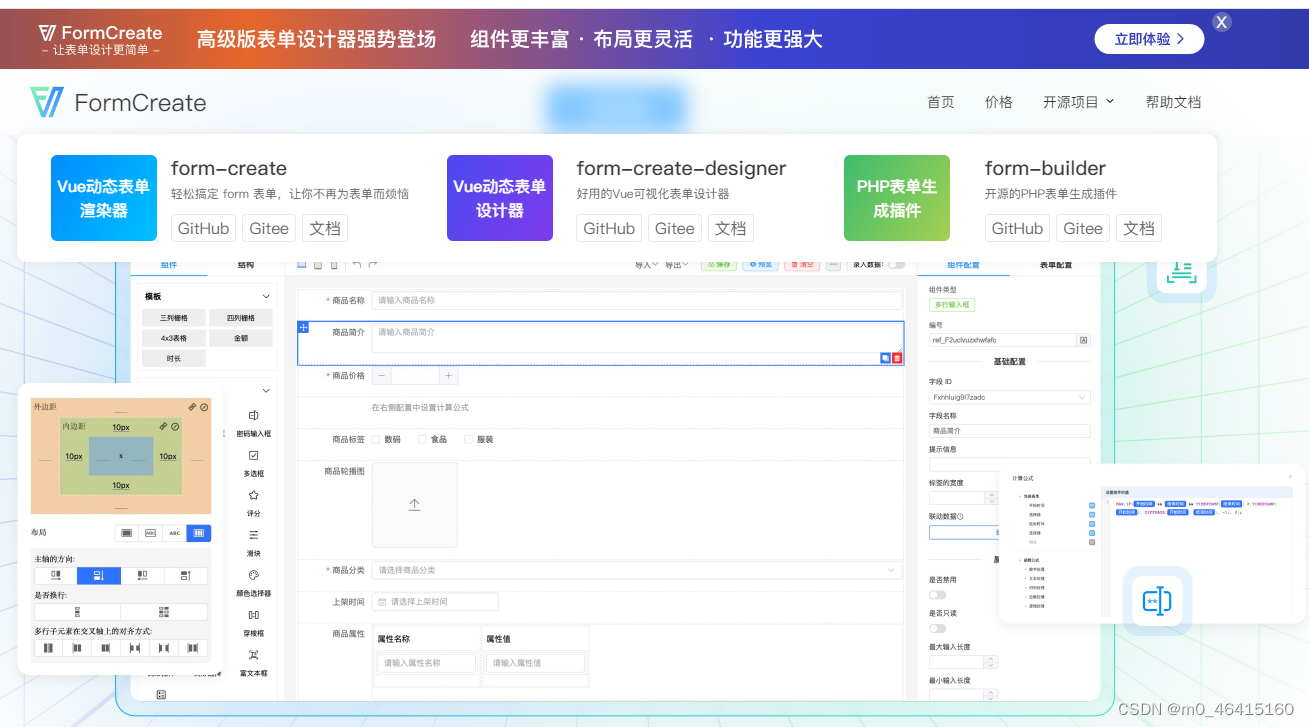Increase 商品价格 with the plus button
Image resolution: width=1309 pixels, height=727 pixels.
(449, 376)
